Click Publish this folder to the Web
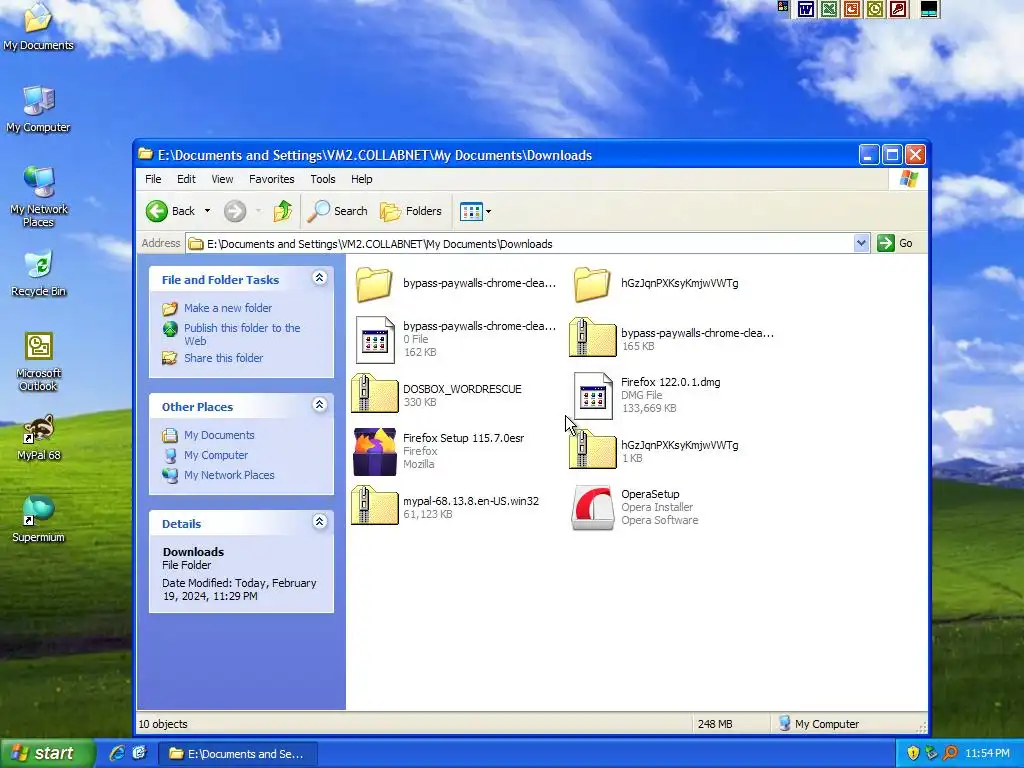 click(x=242, y=334)
